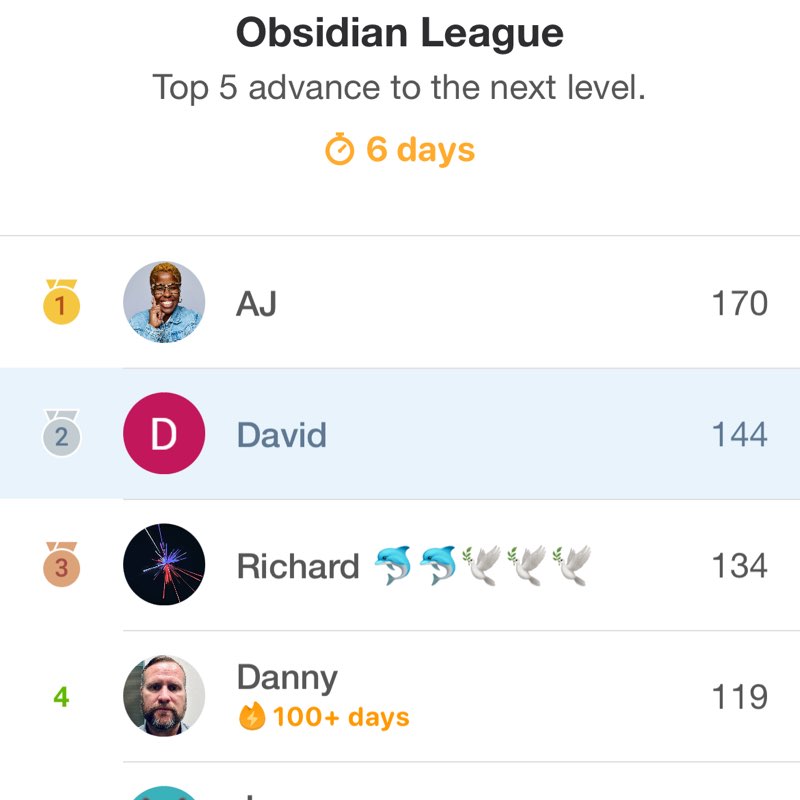The height and width of the screenshot is (800, 800).
Task: Tap the Obsidian League heading
Action: (400, 34)
